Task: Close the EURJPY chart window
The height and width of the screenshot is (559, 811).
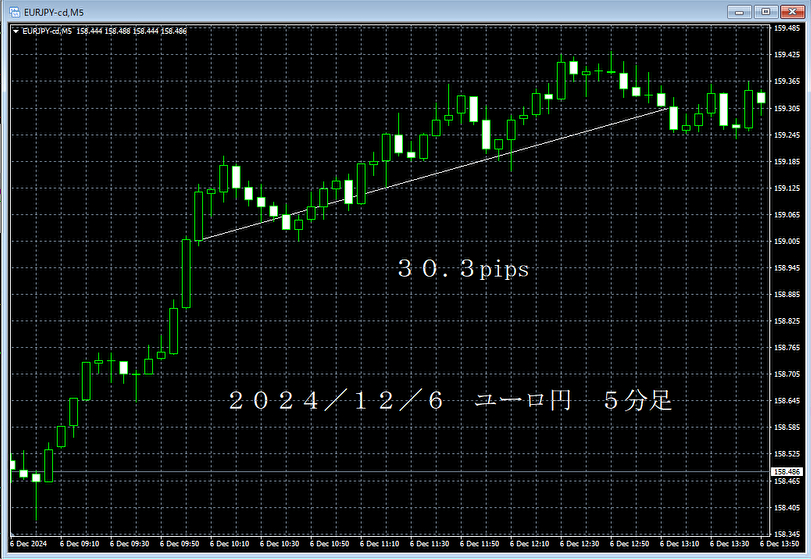Action: coord(792,11)
